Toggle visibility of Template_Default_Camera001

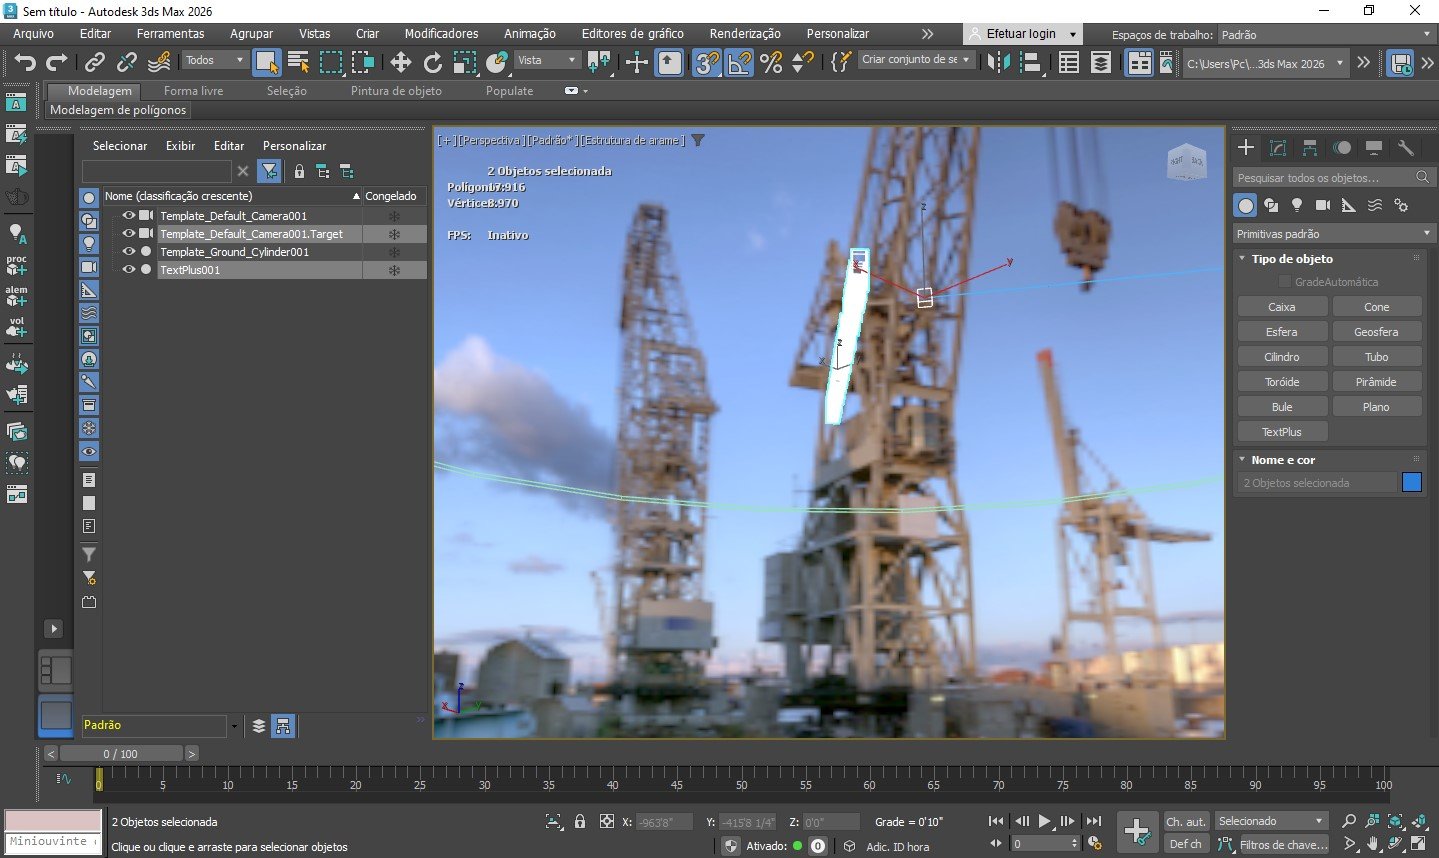[128, 216]
